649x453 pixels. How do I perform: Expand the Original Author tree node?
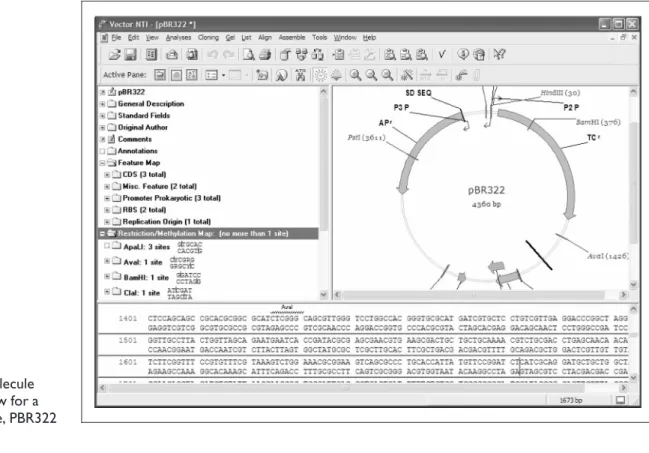[102, 128]
